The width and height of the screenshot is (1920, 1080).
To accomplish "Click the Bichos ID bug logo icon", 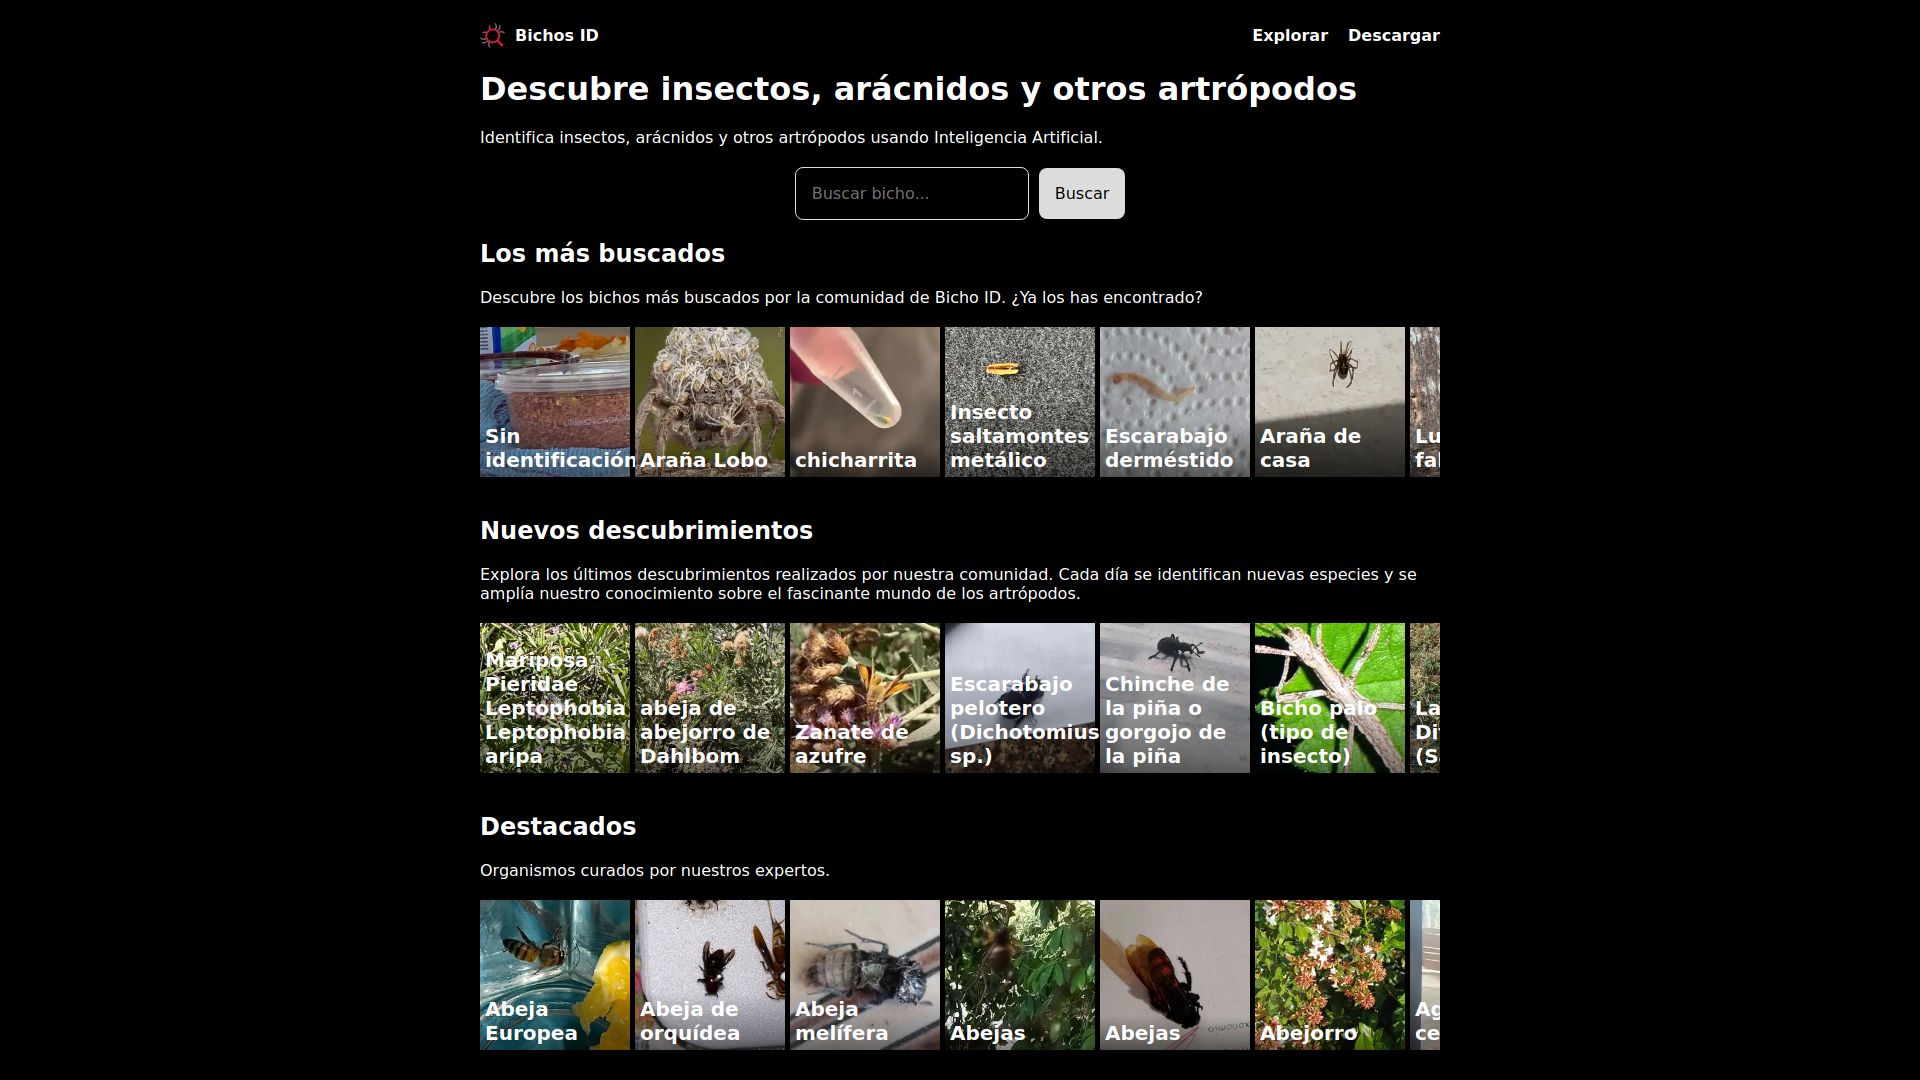I will tap(492, 36).
